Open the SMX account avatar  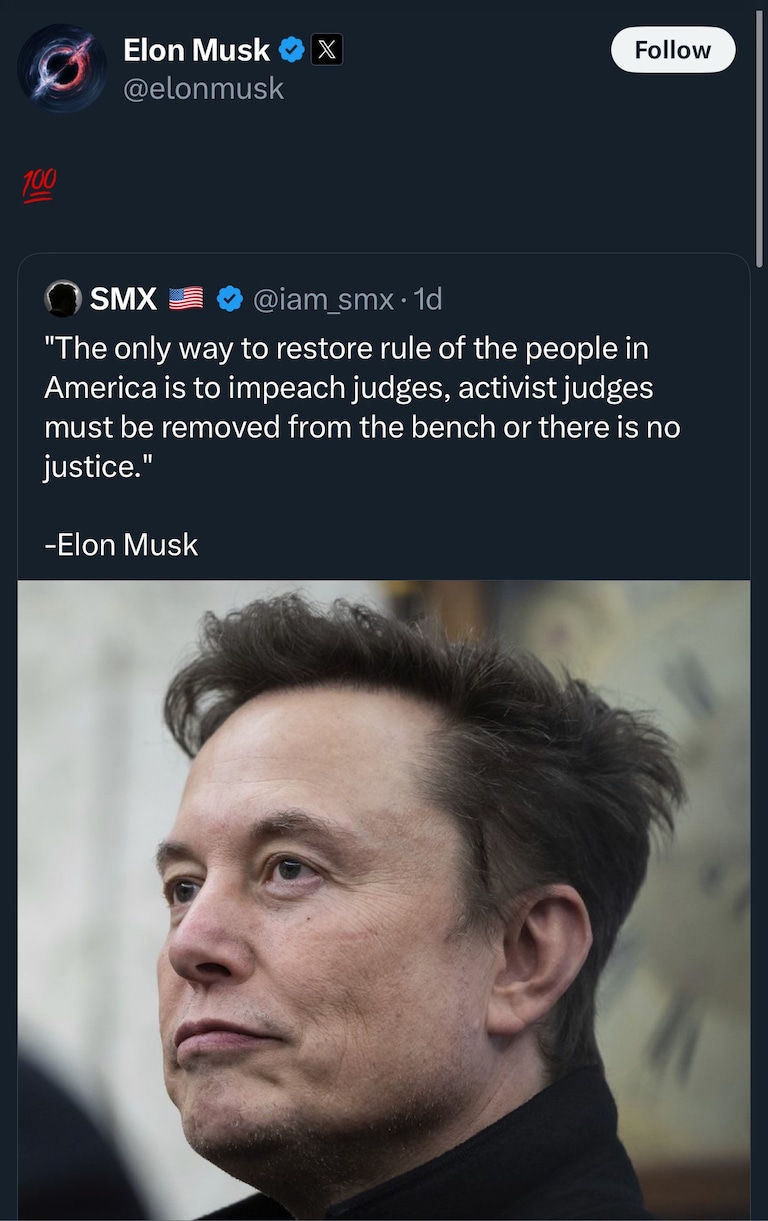(x=64, y=298)
